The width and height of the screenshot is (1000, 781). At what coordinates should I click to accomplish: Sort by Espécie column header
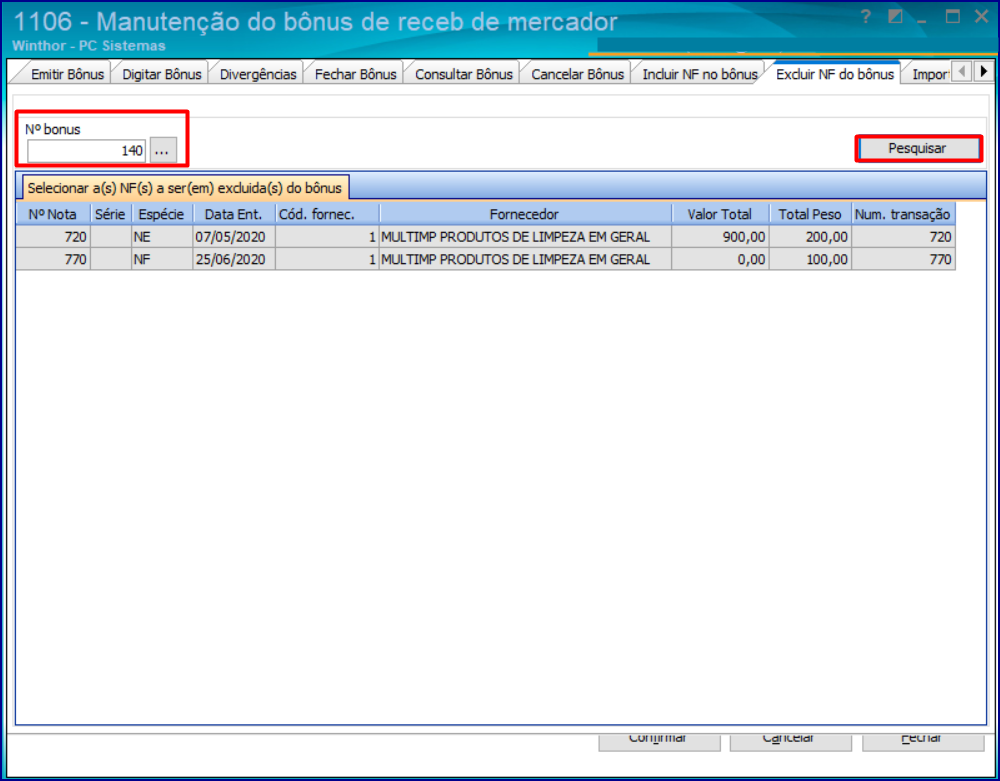pos(161,214)
